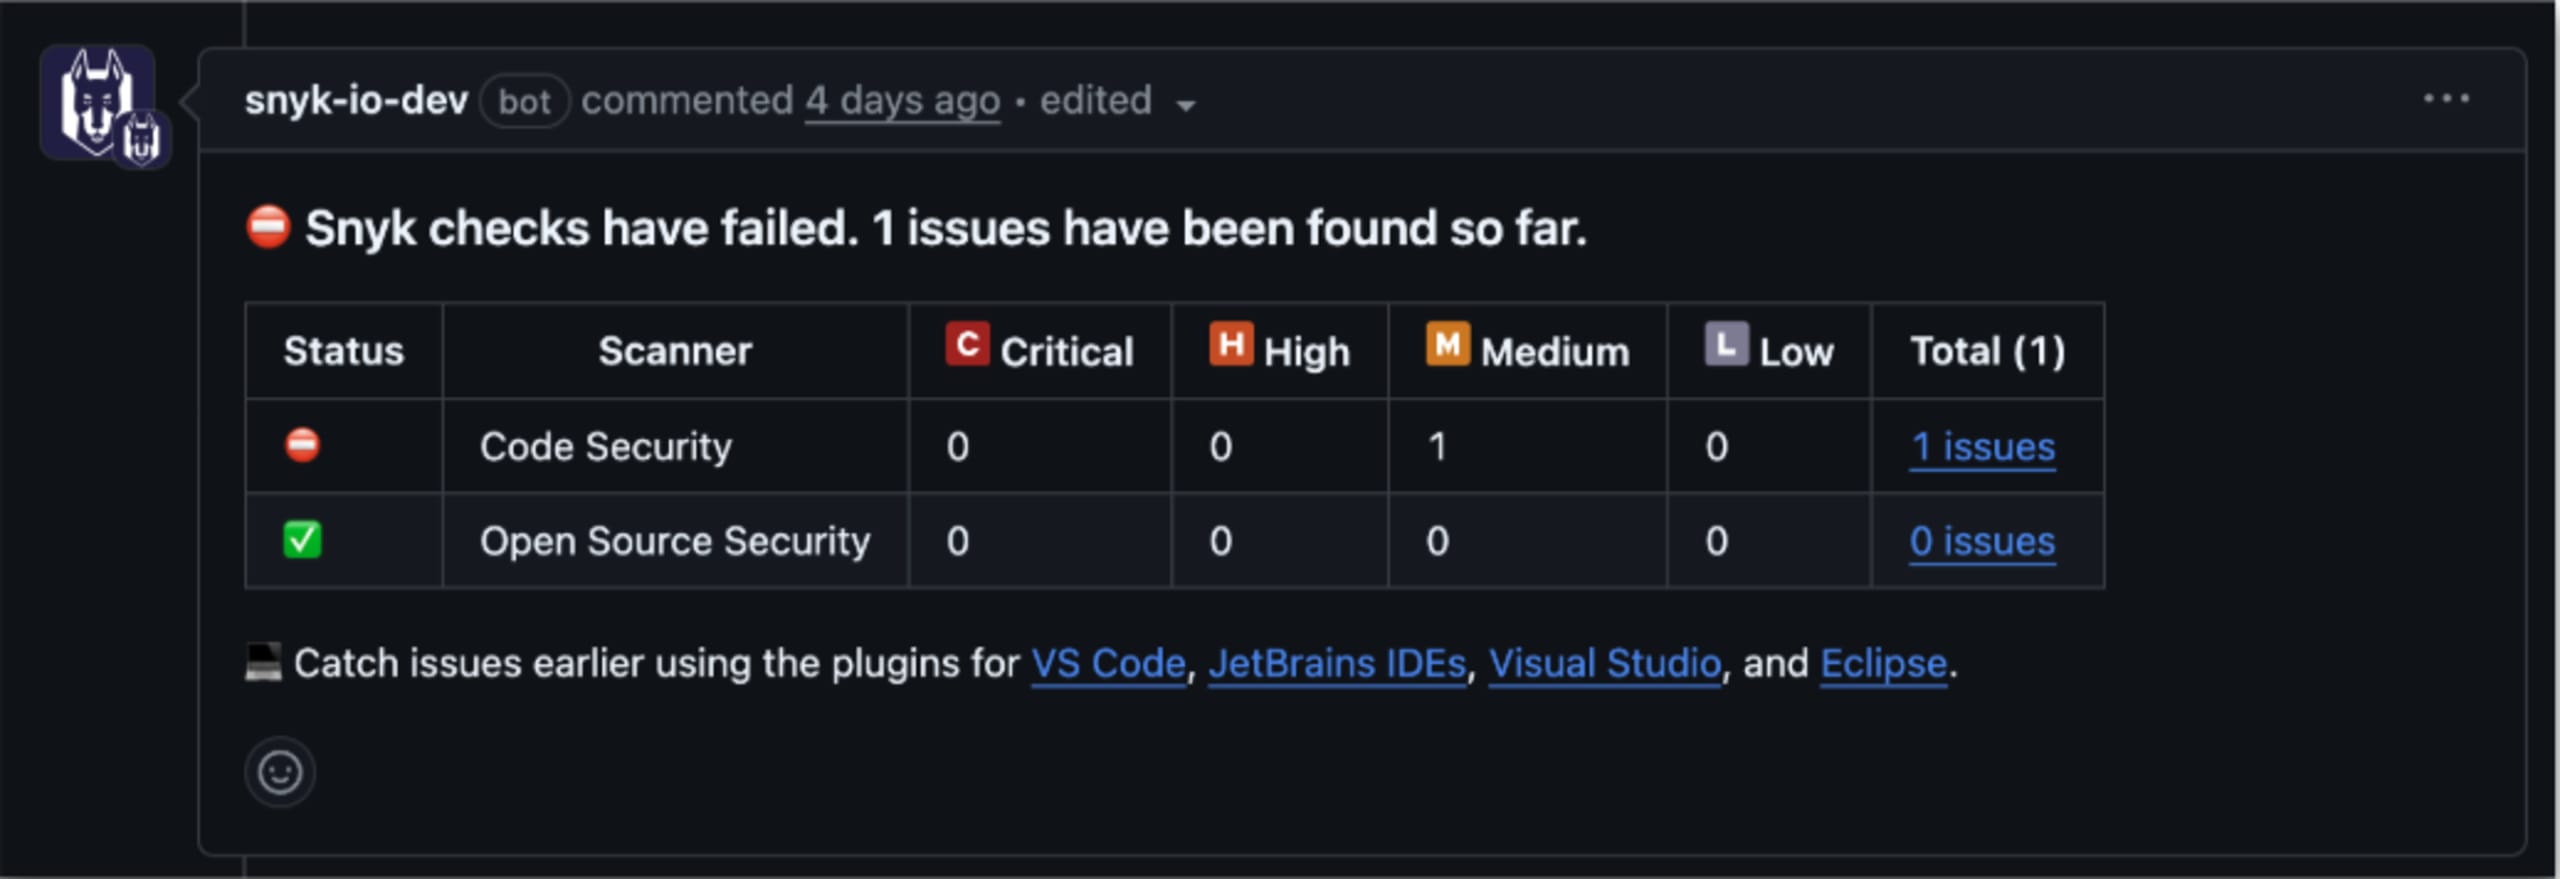
Task: Click the snyk-io-dev avatar image
Action: (98, 102)
